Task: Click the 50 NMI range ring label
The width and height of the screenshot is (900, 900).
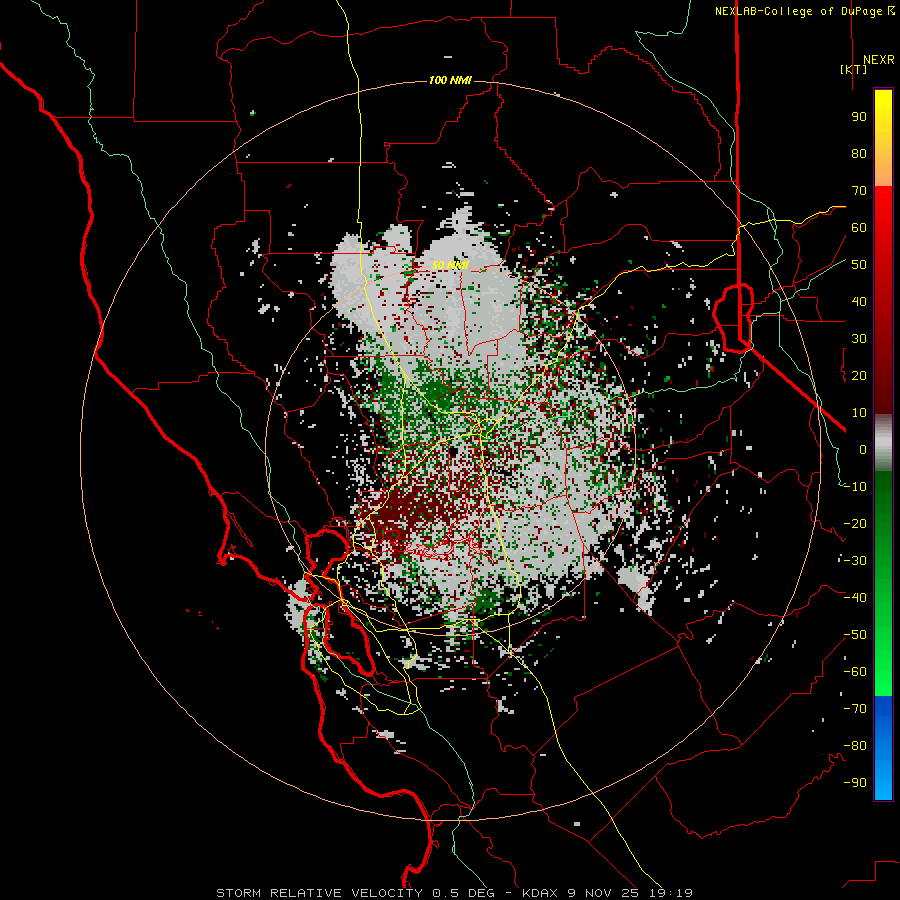Action: pos(450,265)
